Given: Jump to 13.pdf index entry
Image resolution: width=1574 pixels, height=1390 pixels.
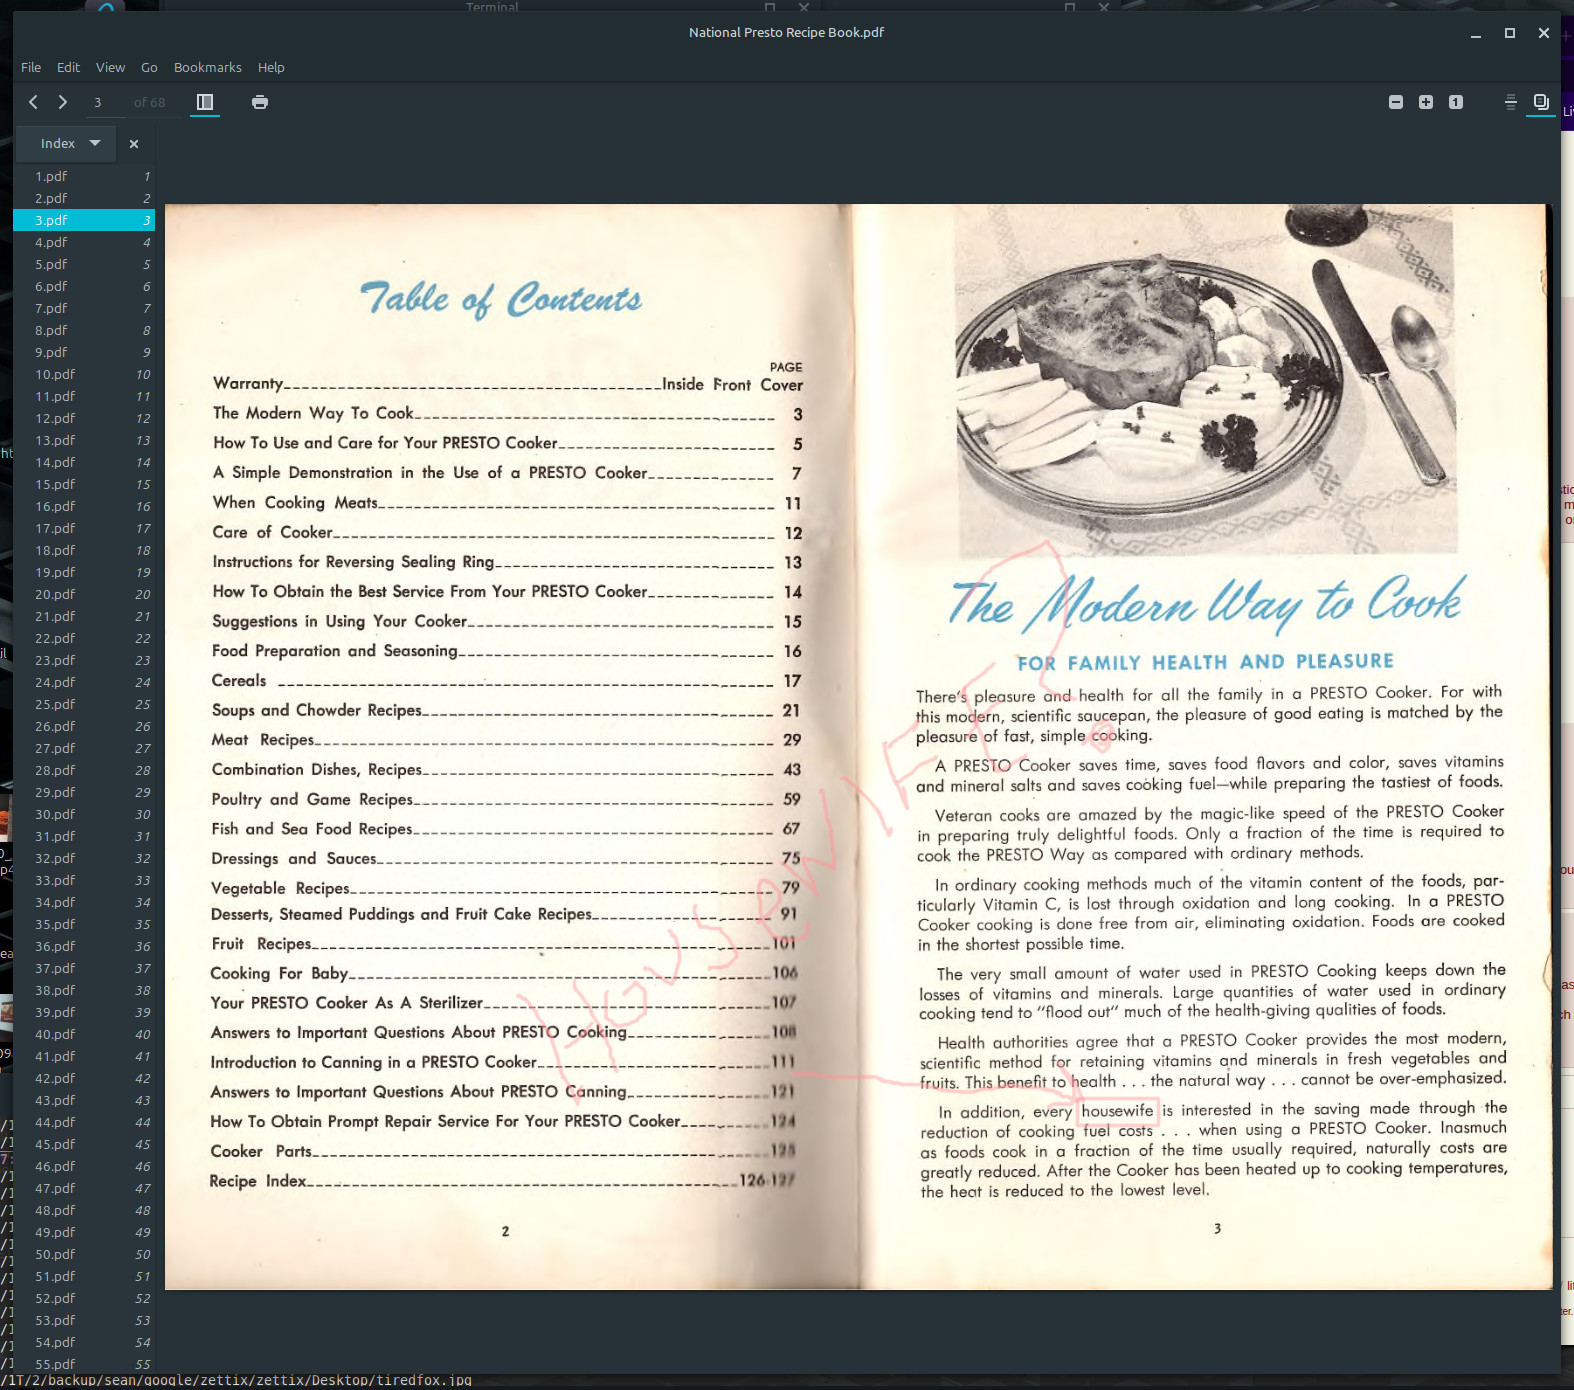Looking at the screenshot, I should 84,441.
